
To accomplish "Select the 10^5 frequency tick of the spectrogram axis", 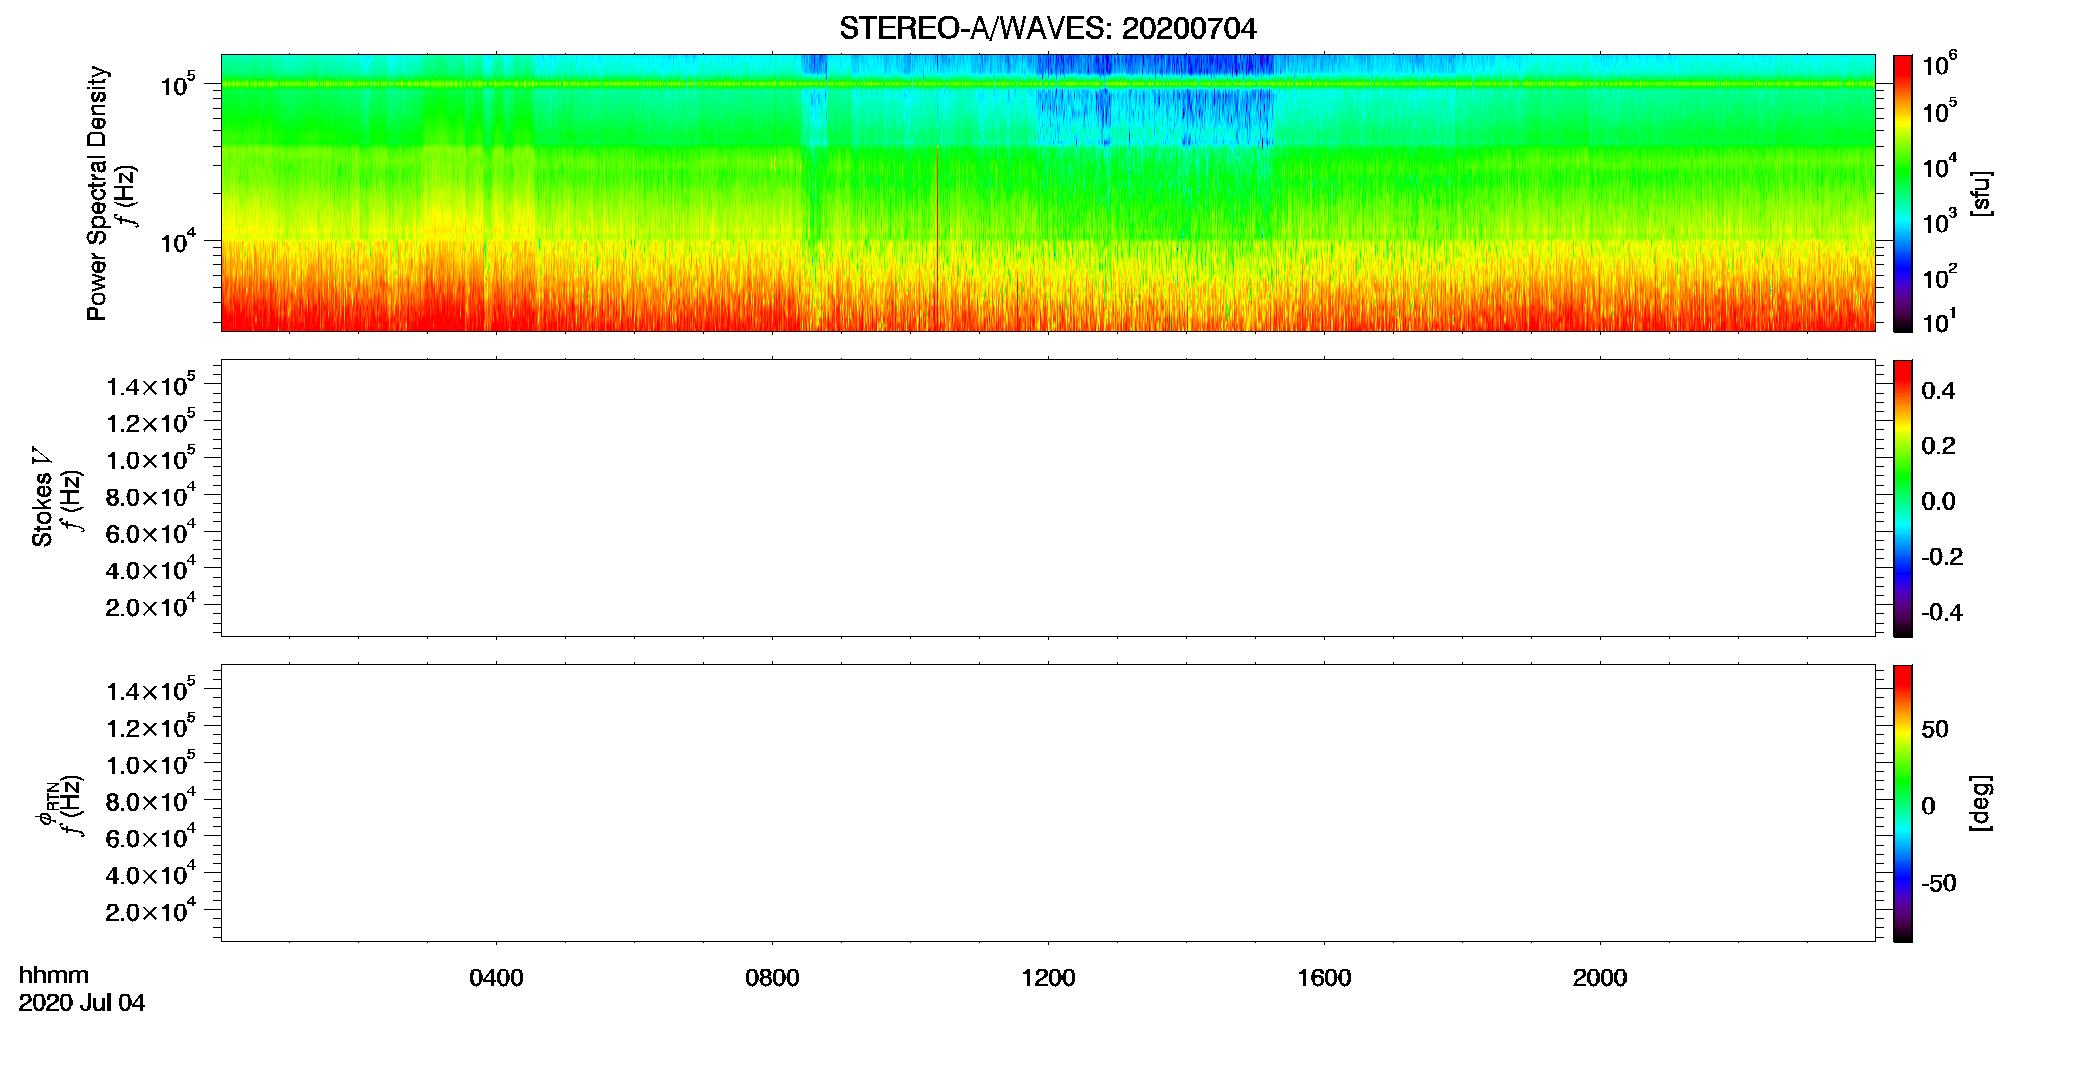I will tap(178, 85).
